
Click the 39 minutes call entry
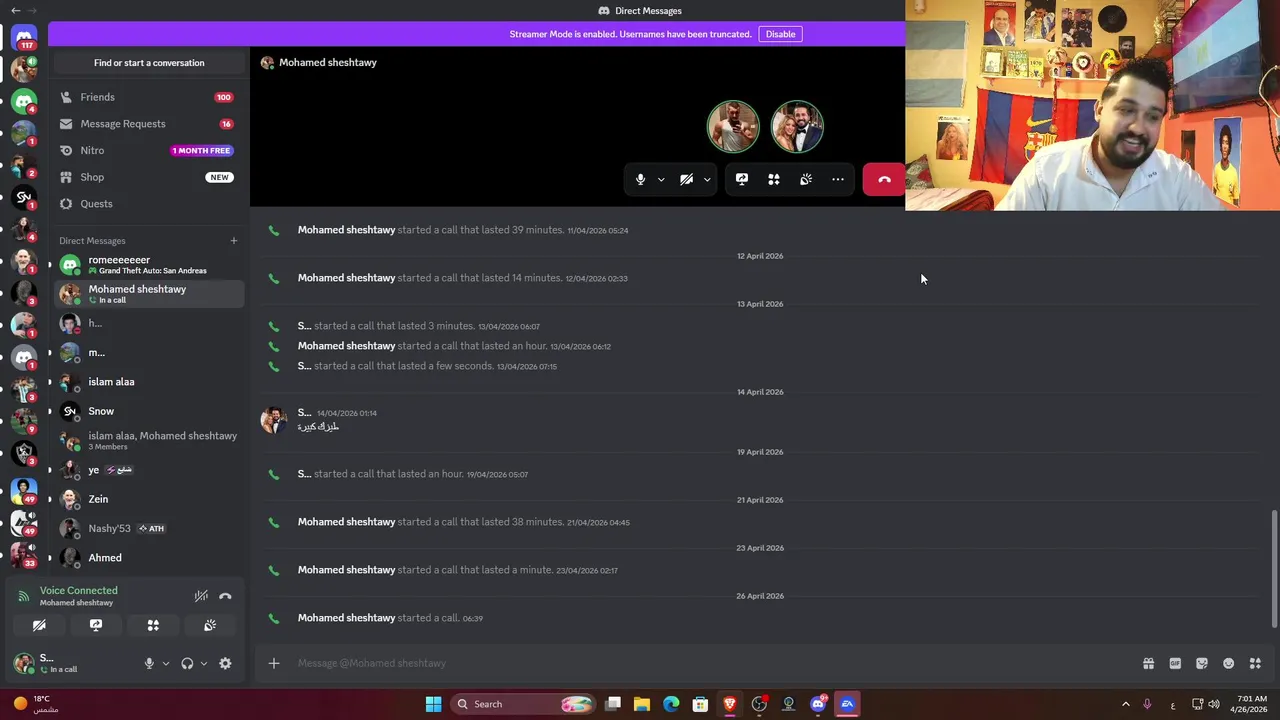click(x=463, y=230)
